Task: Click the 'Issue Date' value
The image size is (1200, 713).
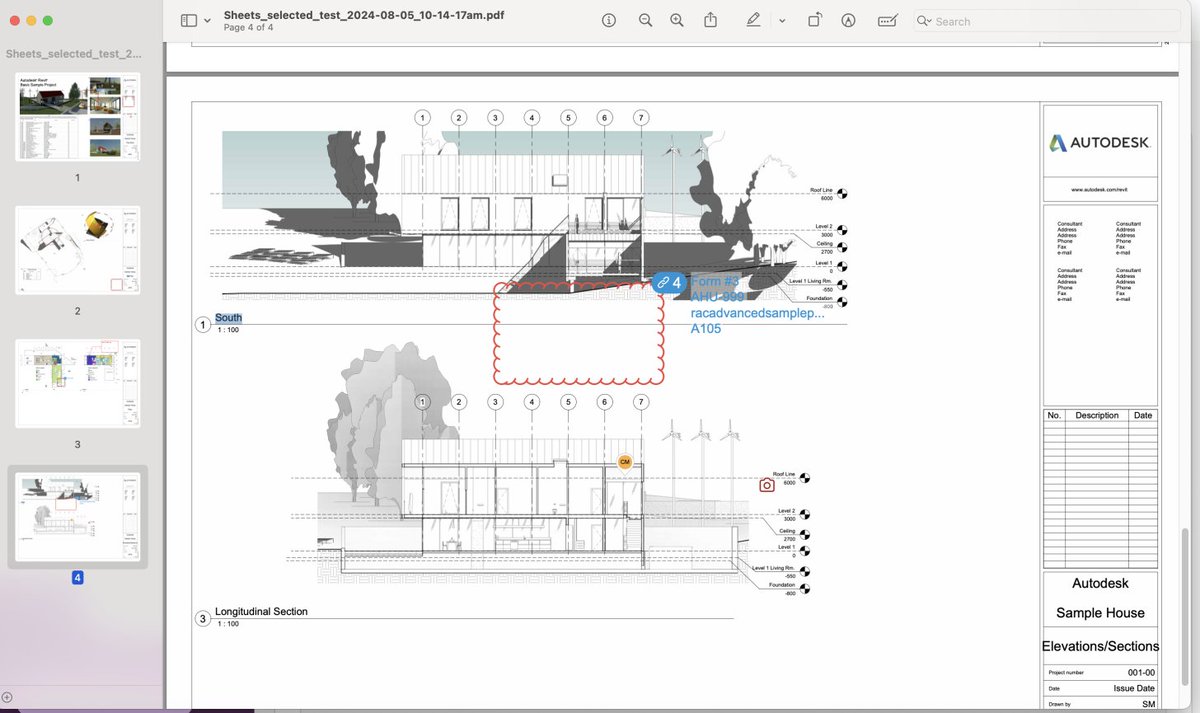Action: [x=1134, y=689]
